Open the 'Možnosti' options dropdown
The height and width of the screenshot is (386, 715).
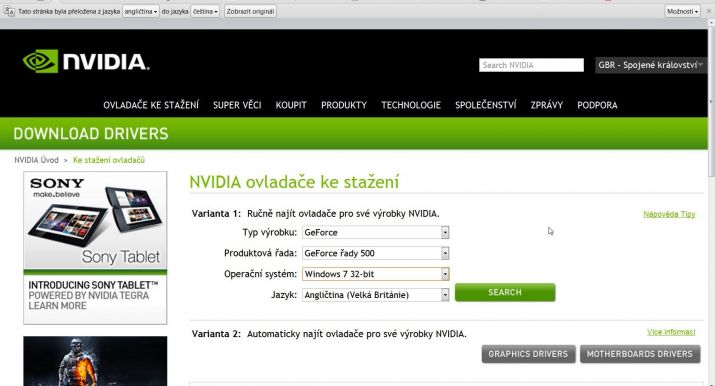coord(682,11)
